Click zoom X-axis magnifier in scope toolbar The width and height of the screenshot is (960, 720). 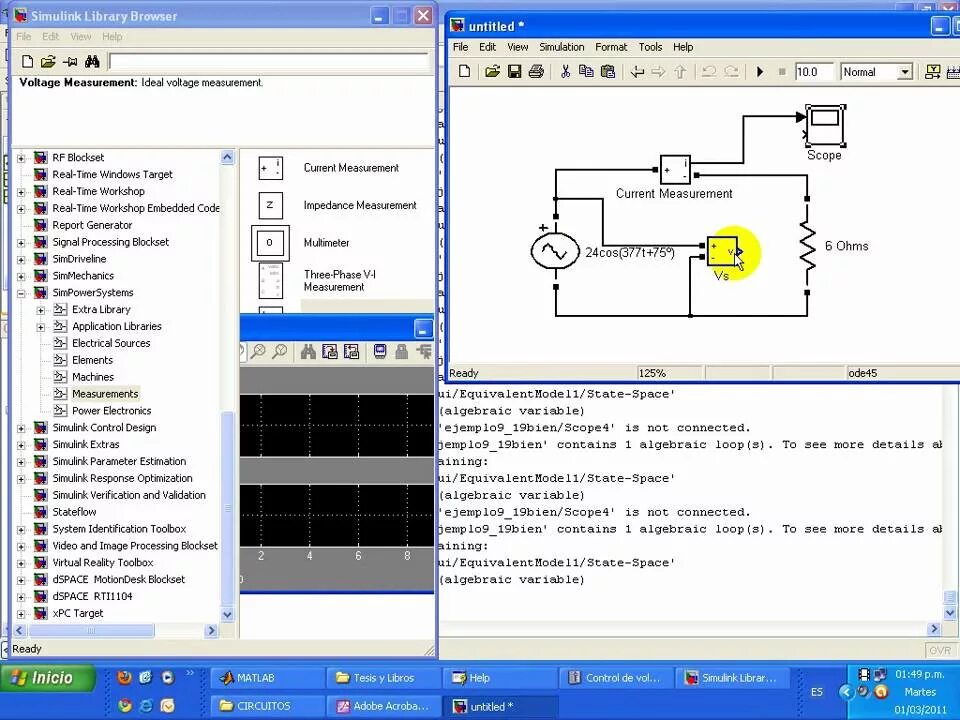[x=258, y=351]
